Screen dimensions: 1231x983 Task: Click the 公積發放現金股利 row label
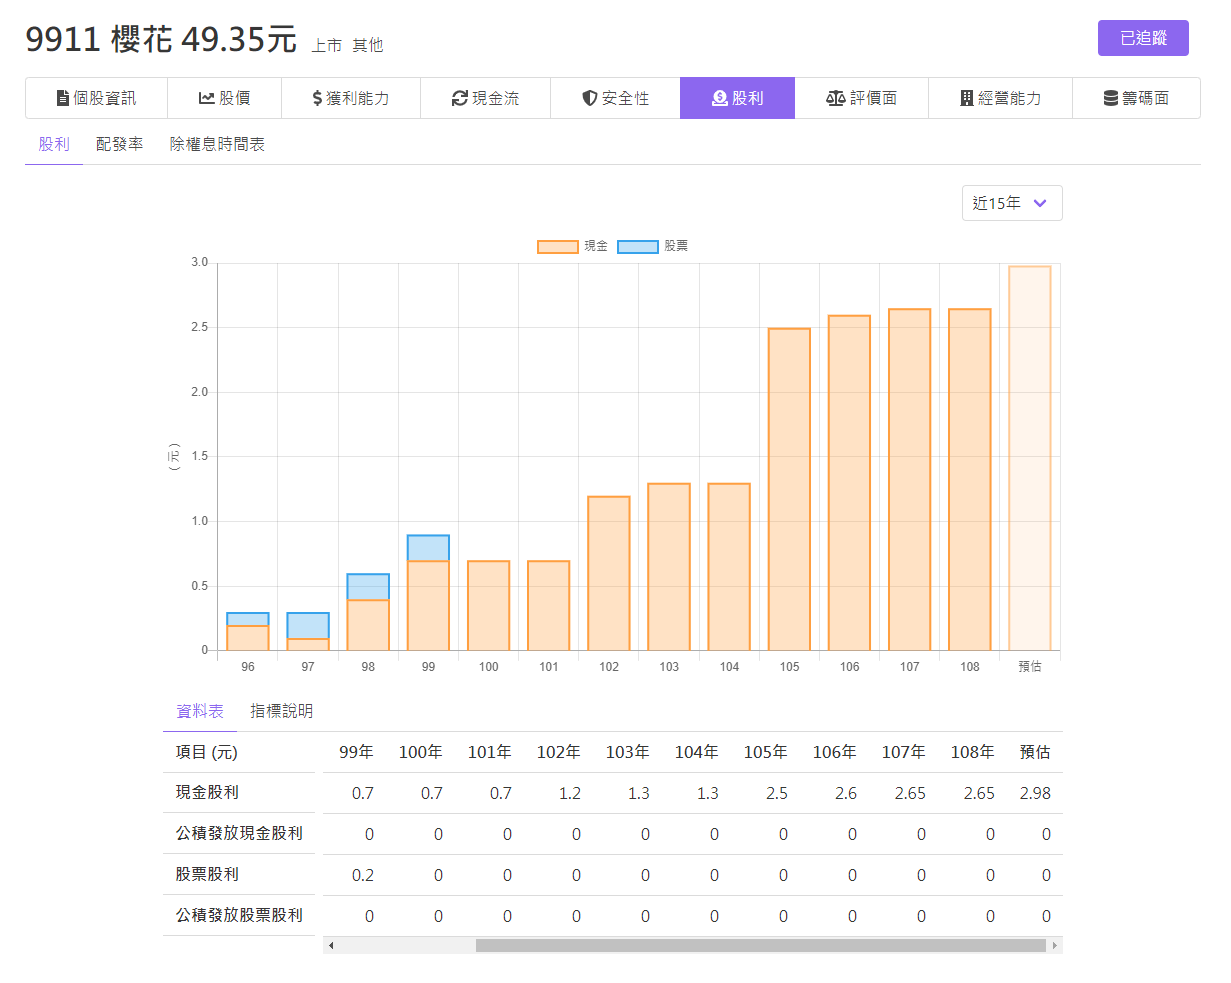point(239,833)
